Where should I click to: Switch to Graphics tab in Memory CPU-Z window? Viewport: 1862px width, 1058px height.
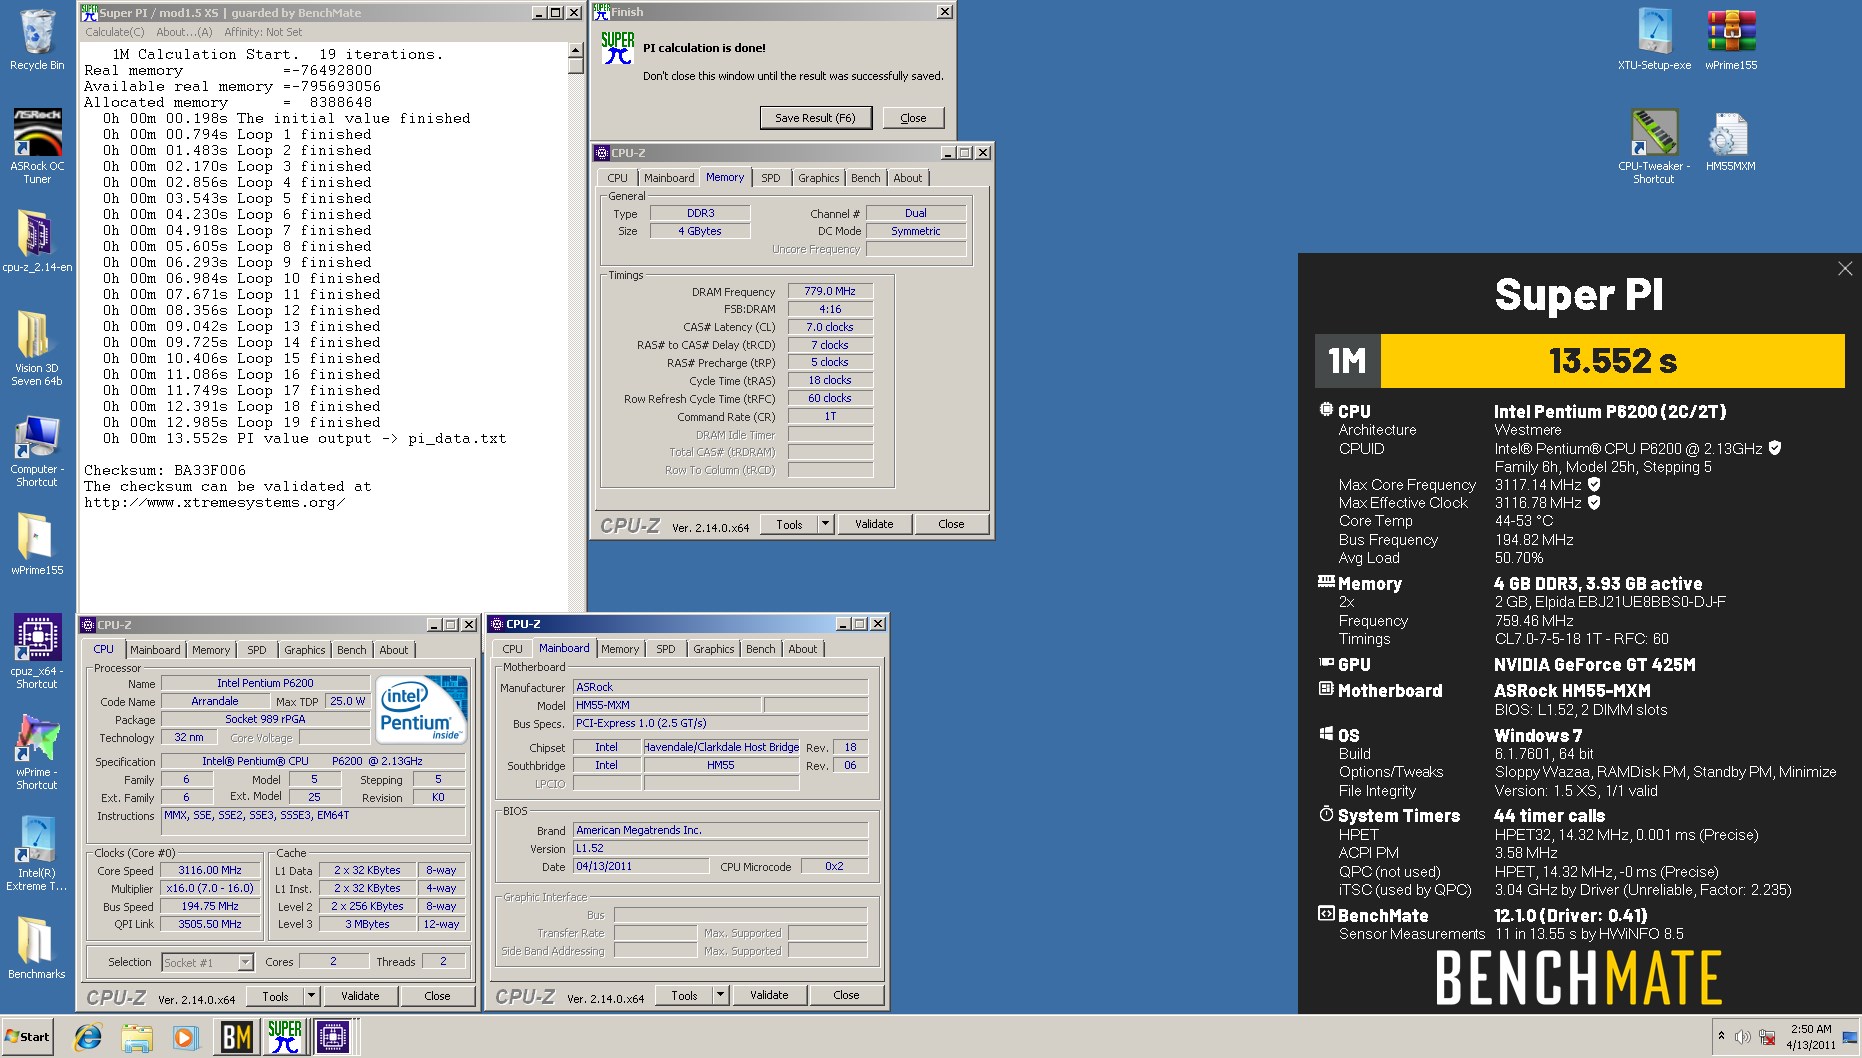[x=818, y=178]
